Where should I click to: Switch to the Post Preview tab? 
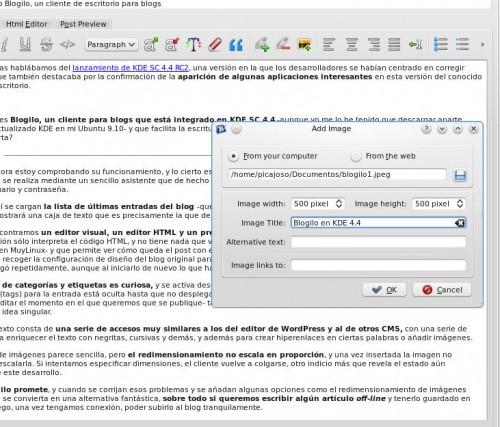[83, 24]
